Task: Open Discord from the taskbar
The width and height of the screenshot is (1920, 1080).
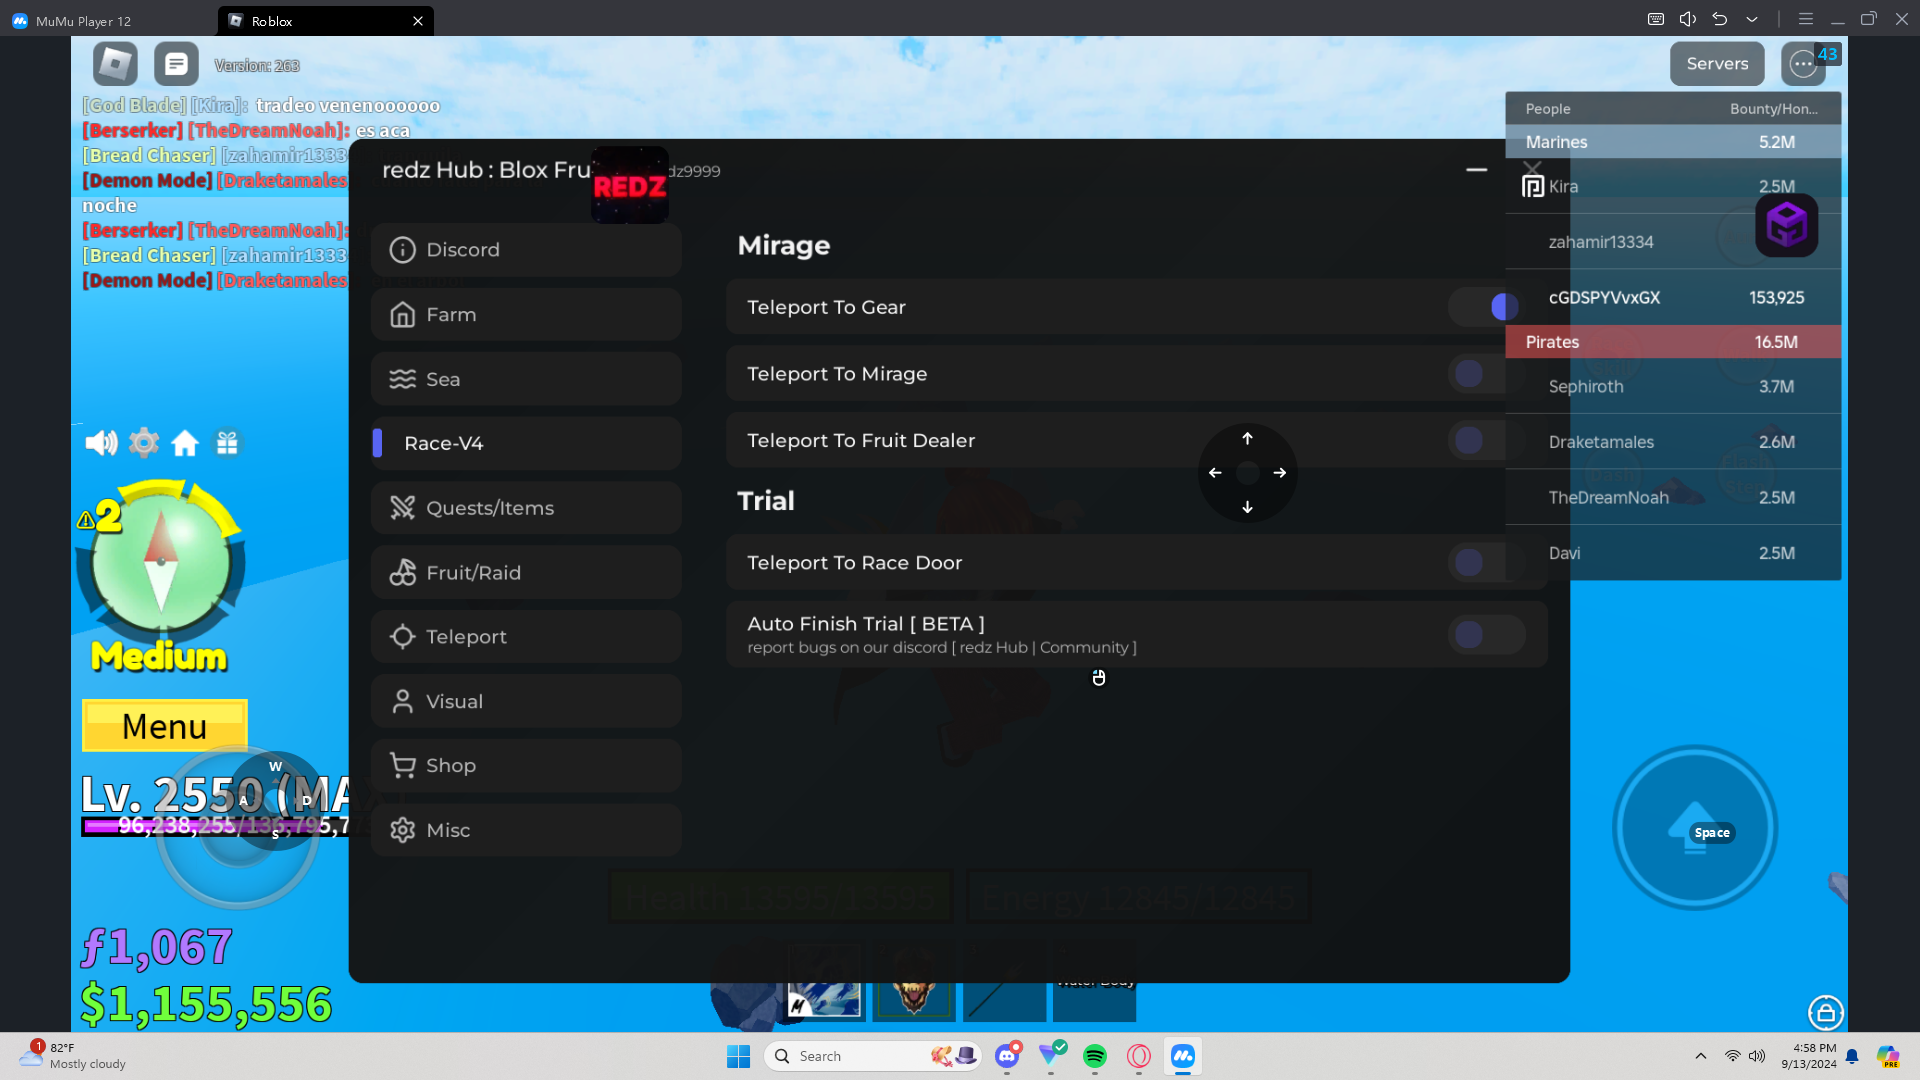Action: click(1007, 1056)
